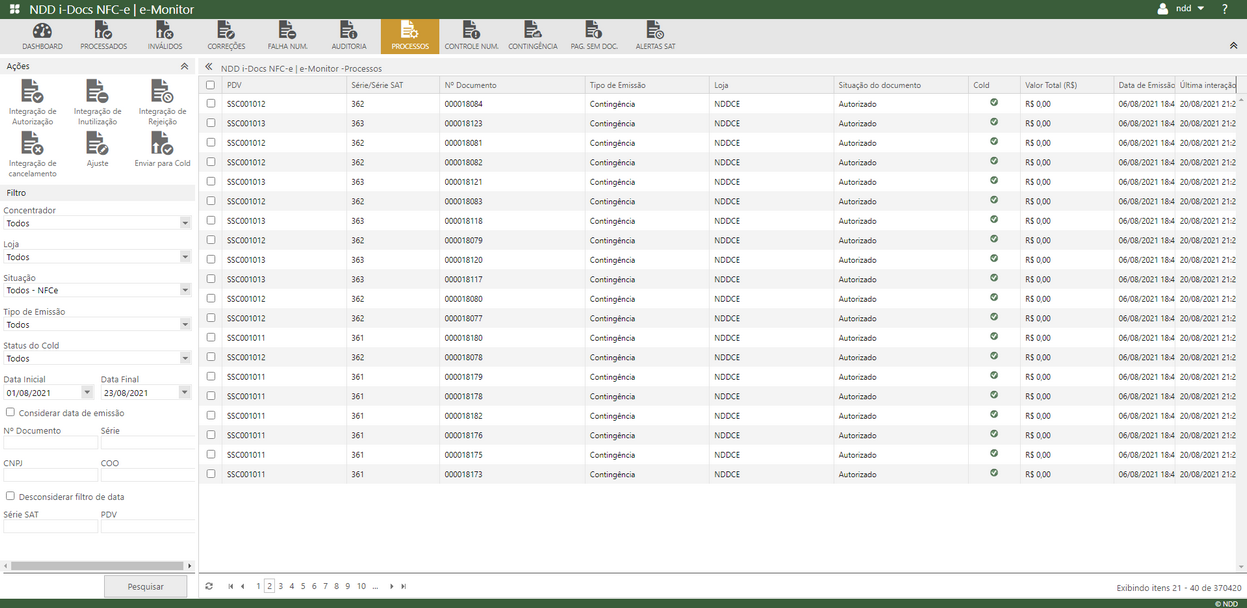Go to page 5 of results
The width and height of the screenshot is (1247, 608).
[x=303, y=585]
